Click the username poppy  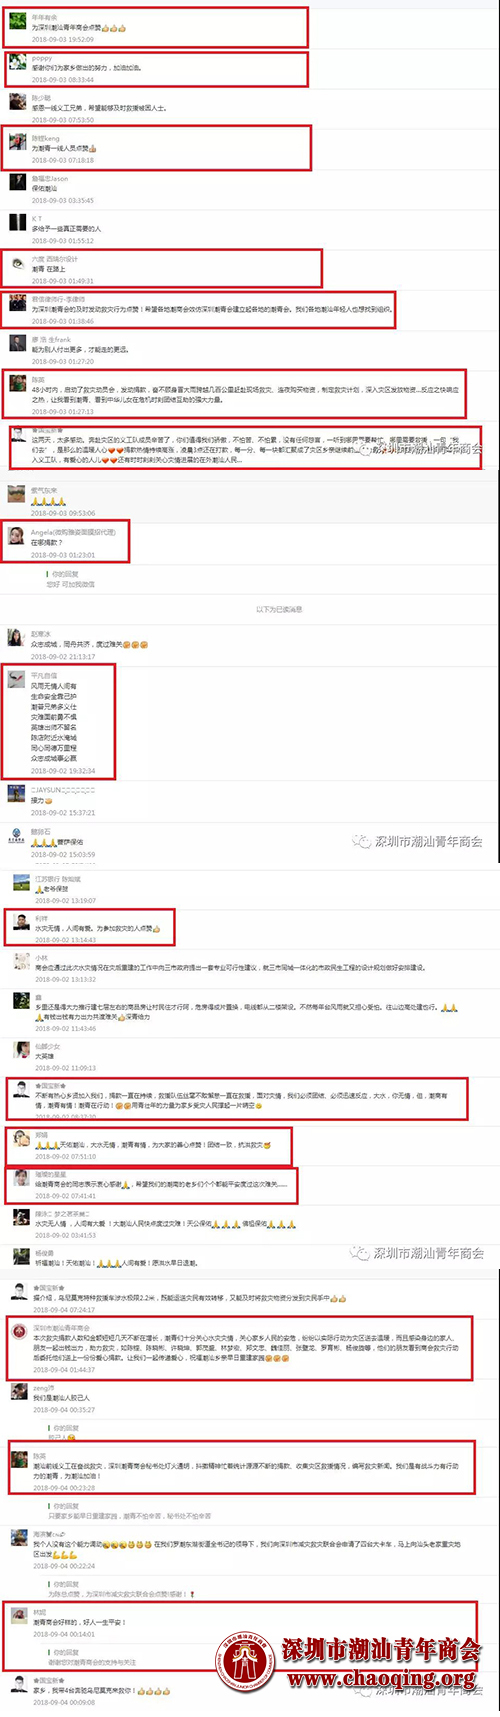click(x=41, y=59)
